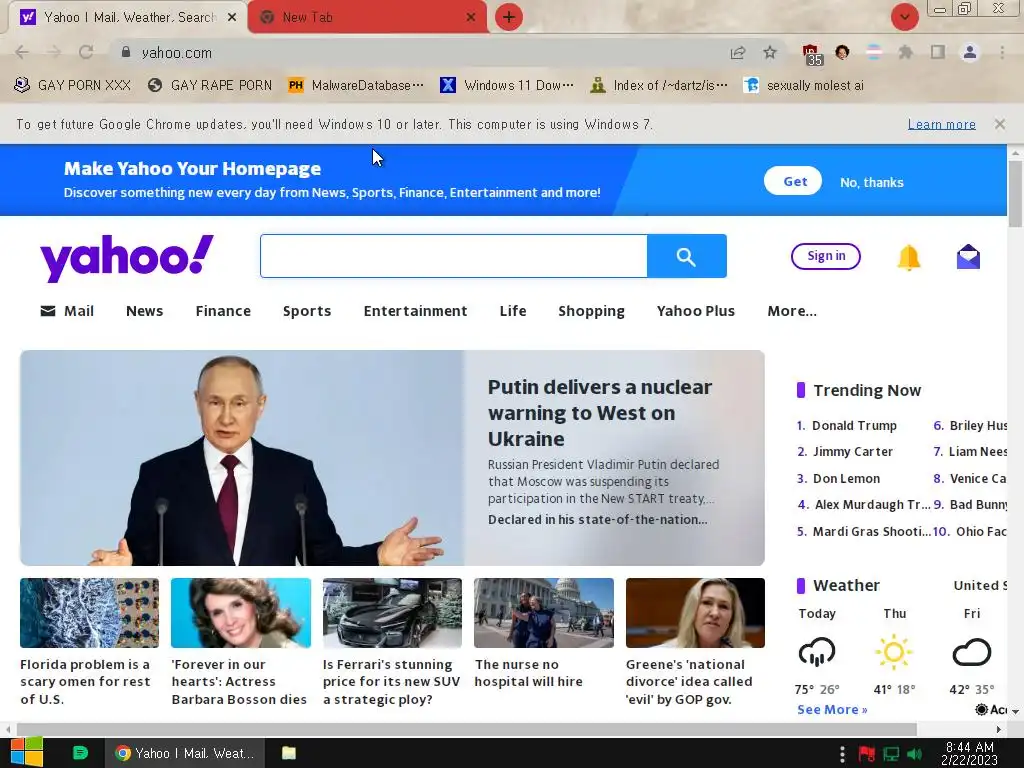Click trending topic Donald Trump
The height and width of the screenshot is (768, 1024).
[x=854, y=426]
